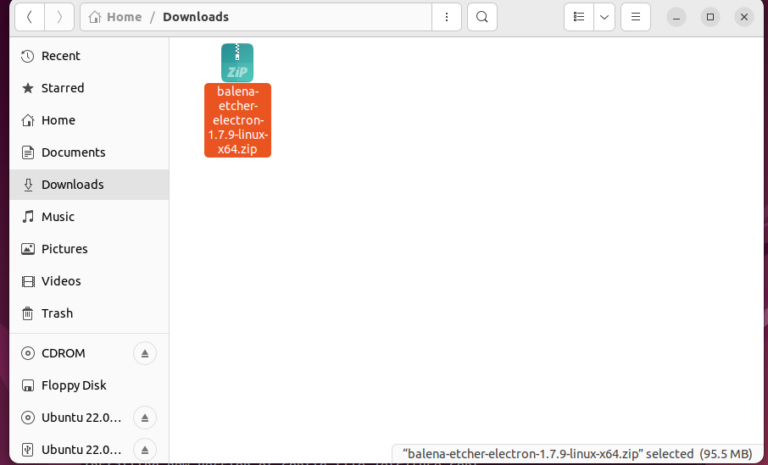
Task: Select the balena-etcher zip file icon
Action: 237,63
